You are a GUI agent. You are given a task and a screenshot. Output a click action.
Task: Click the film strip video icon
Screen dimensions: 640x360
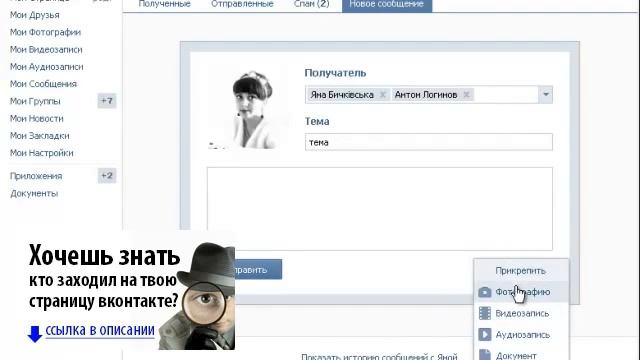[x=485, y=313]
